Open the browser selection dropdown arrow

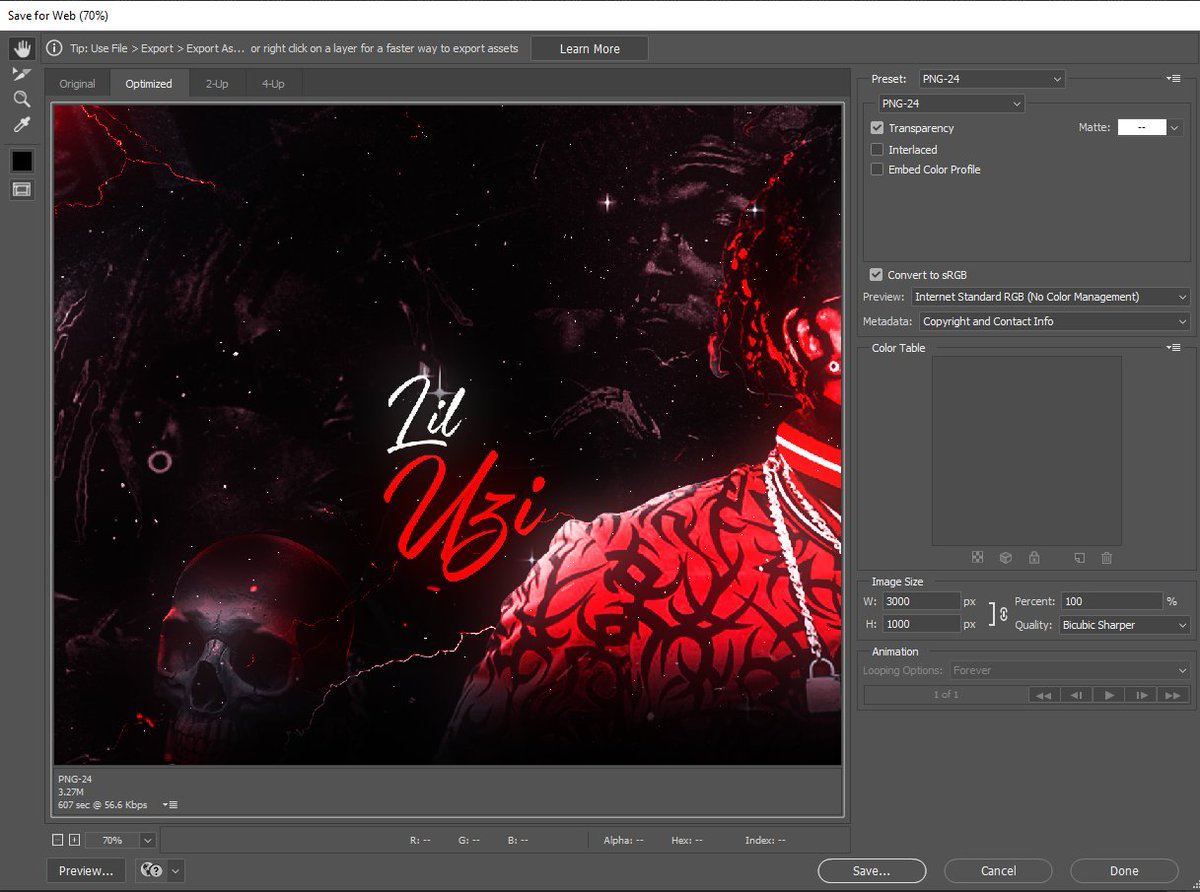click(176, 871)
